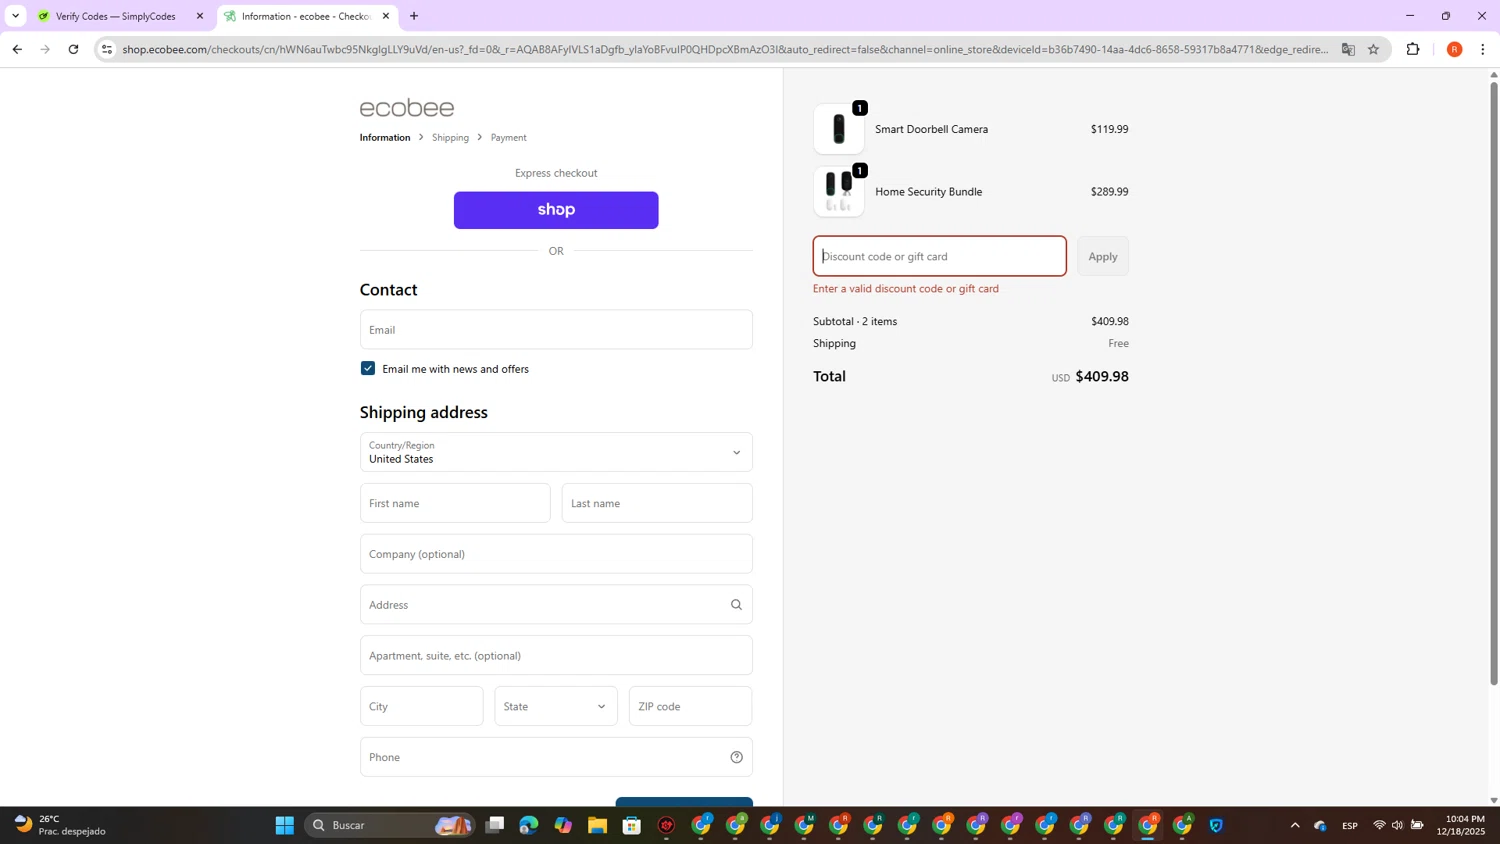Focus the First name field
1500x844 pixels.
coord(455,503)
